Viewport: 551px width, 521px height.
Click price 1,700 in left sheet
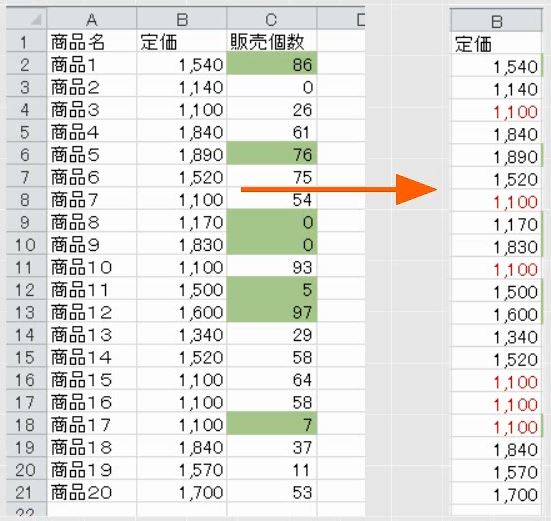click(182, 491)
